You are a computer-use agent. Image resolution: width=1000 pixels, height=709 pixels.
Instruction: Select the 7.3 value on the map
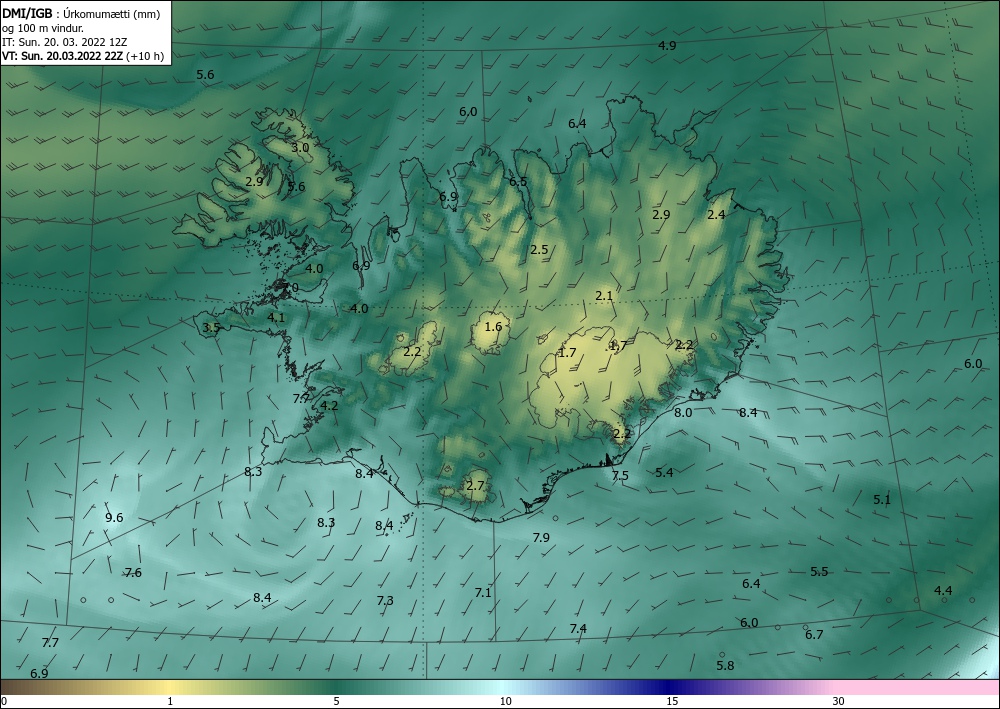click(385, 601)
